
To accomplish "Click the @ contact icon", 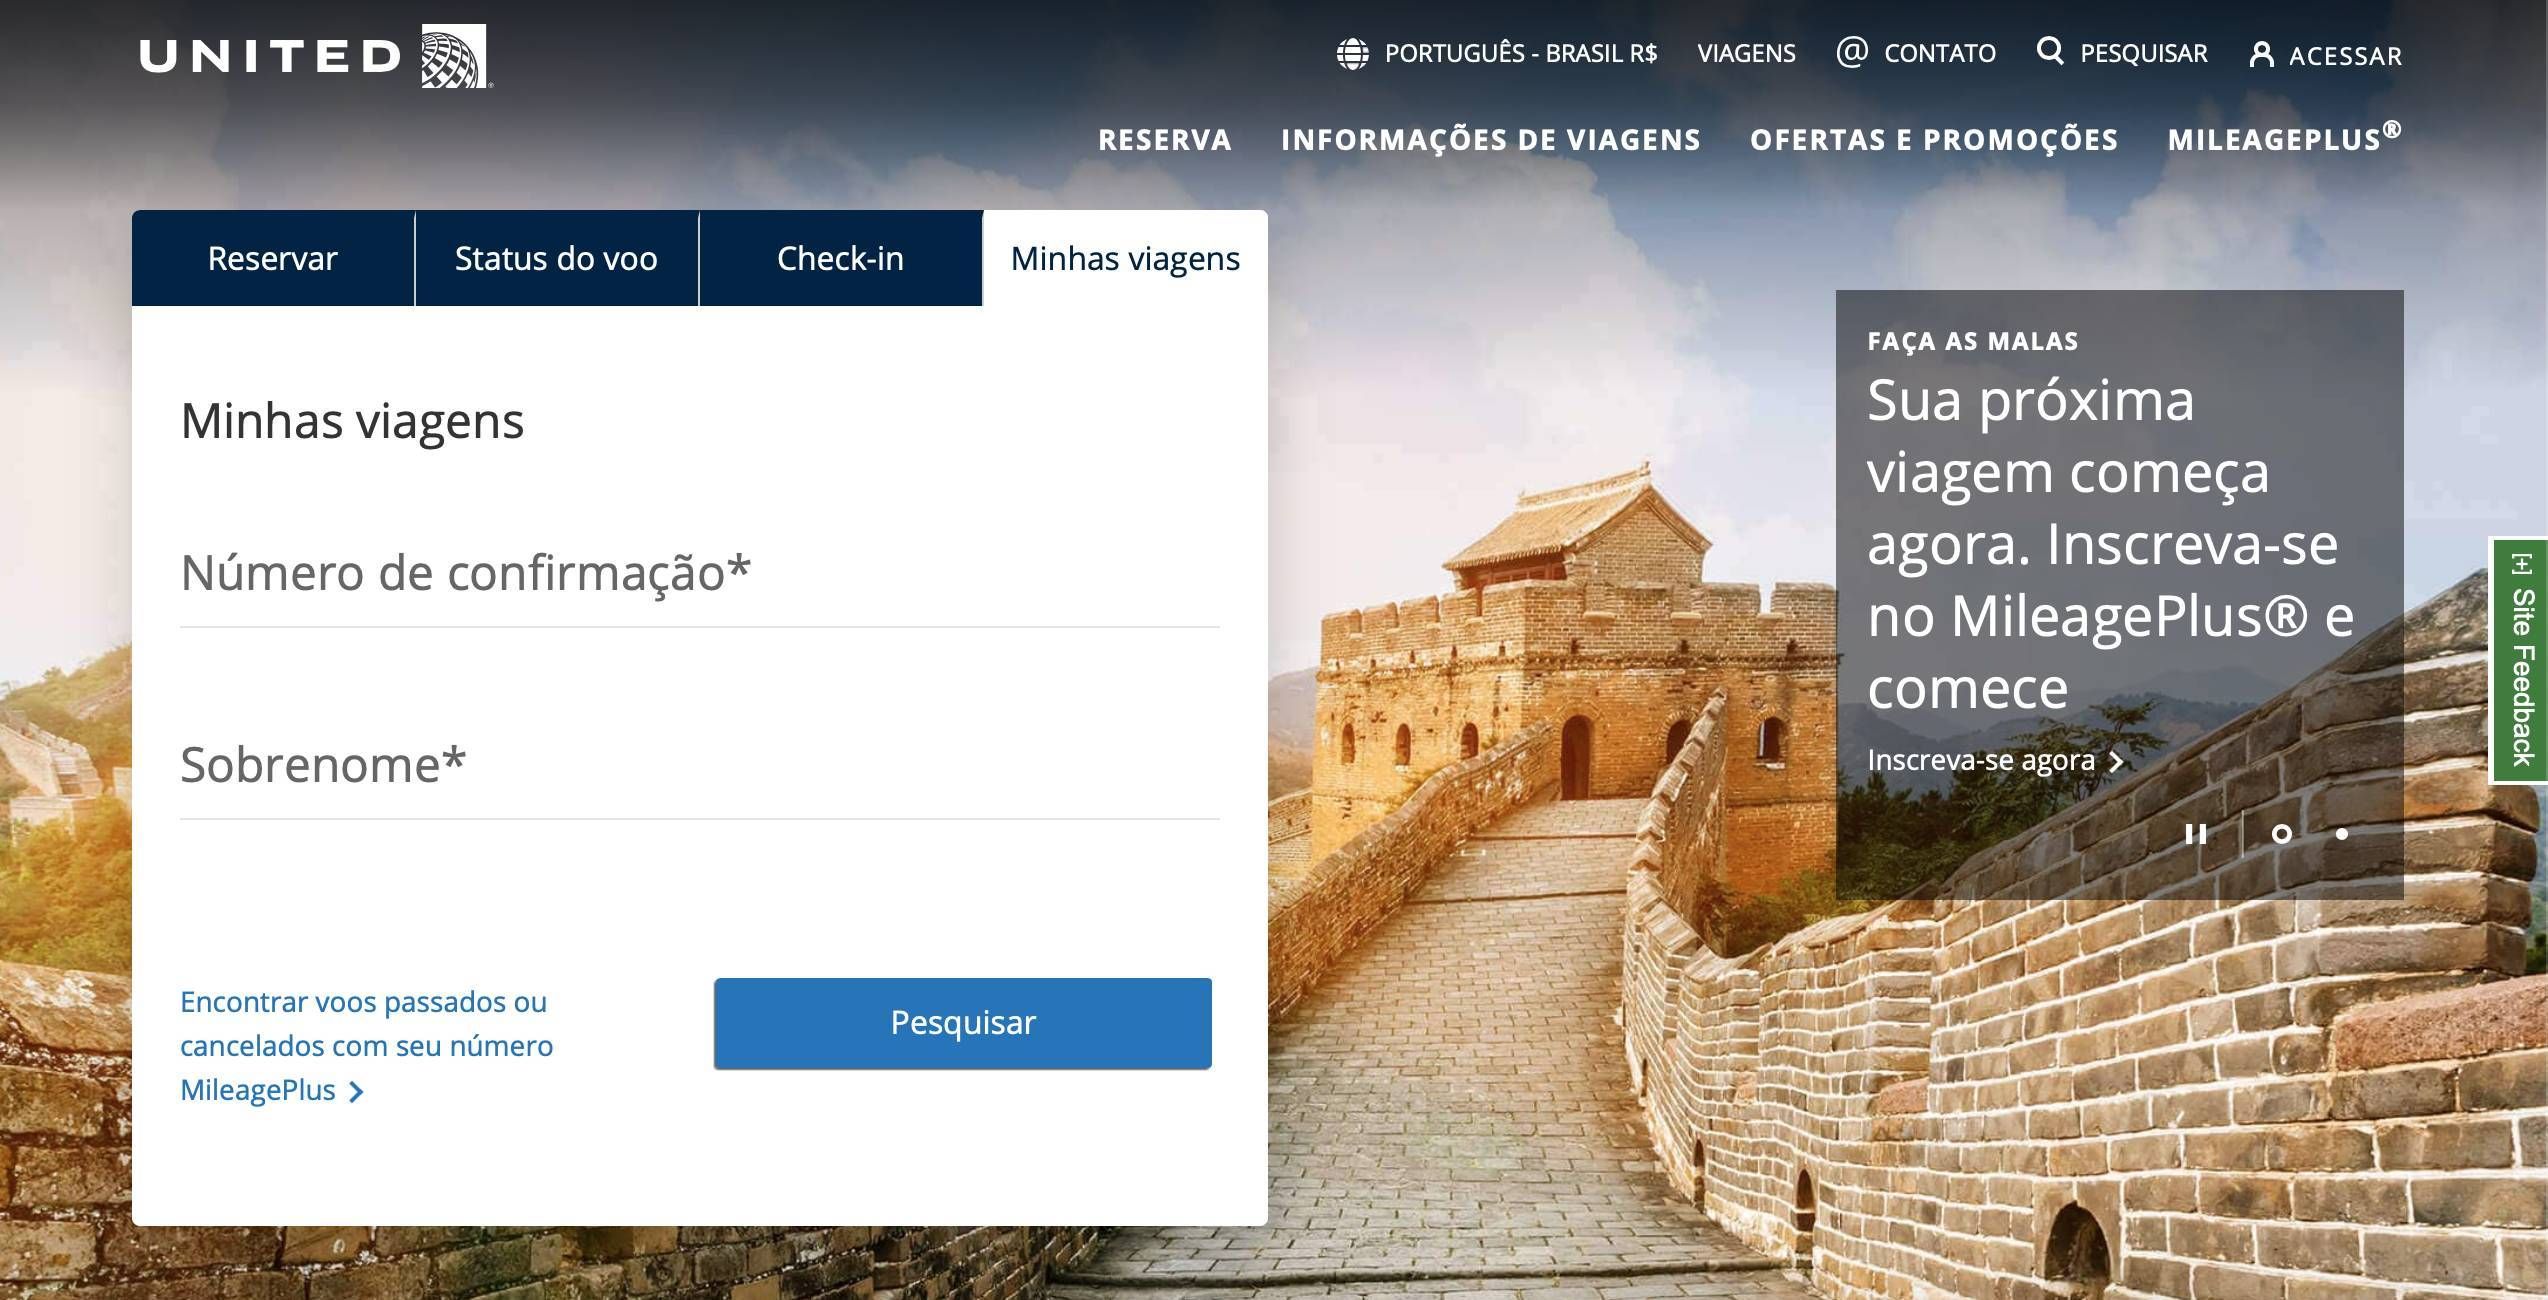I will (x=1851, y=52).
